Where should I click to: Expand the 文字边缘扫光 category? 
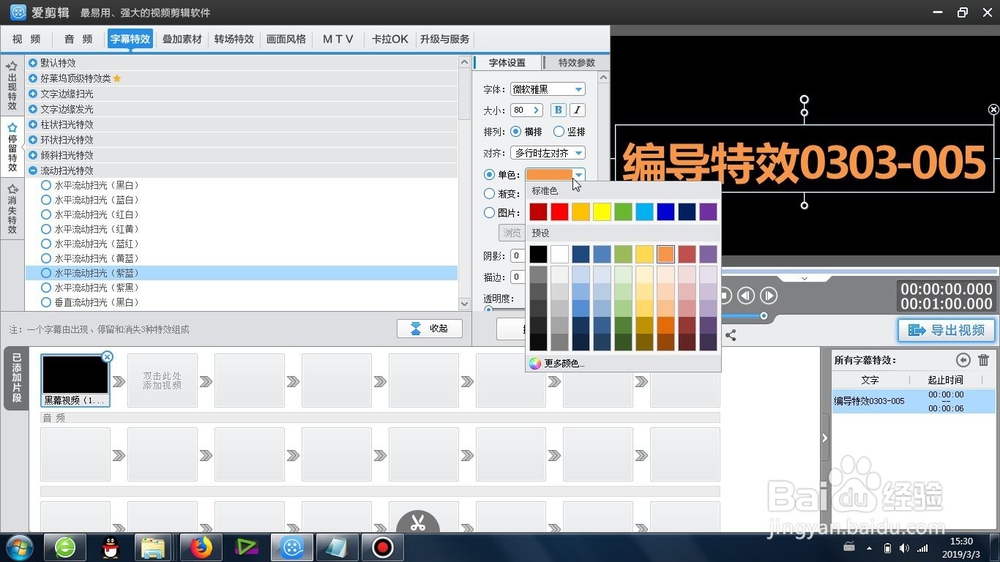[33, 93]
